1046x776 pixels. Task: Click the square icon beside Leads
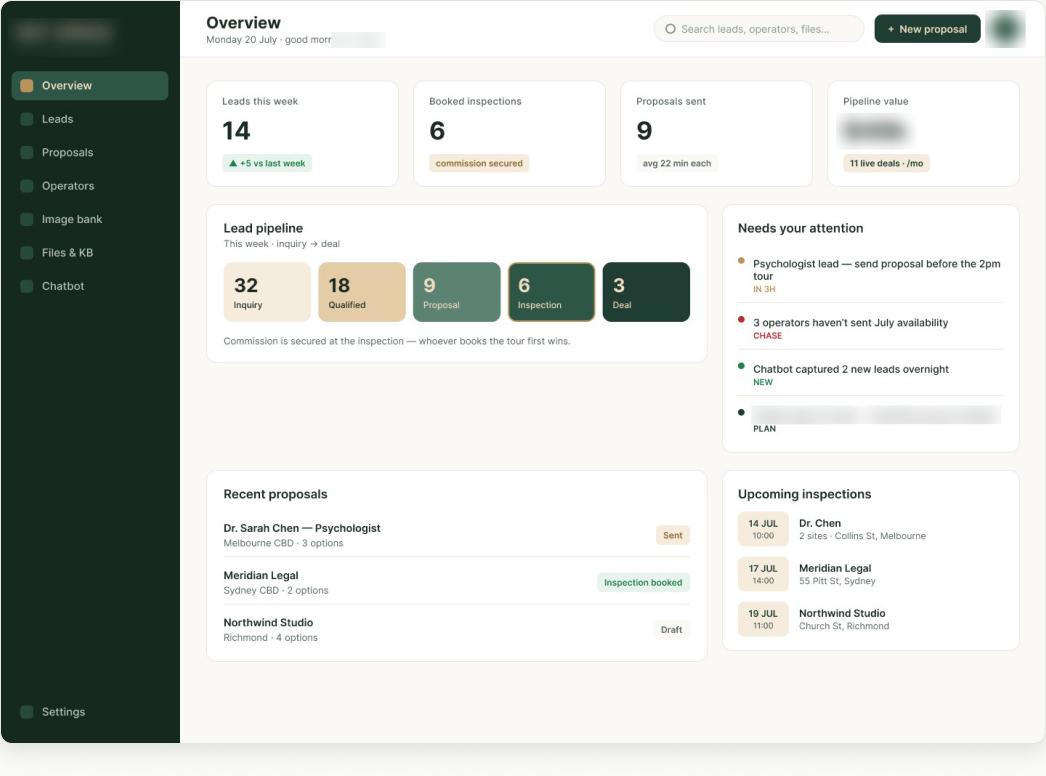27,119
